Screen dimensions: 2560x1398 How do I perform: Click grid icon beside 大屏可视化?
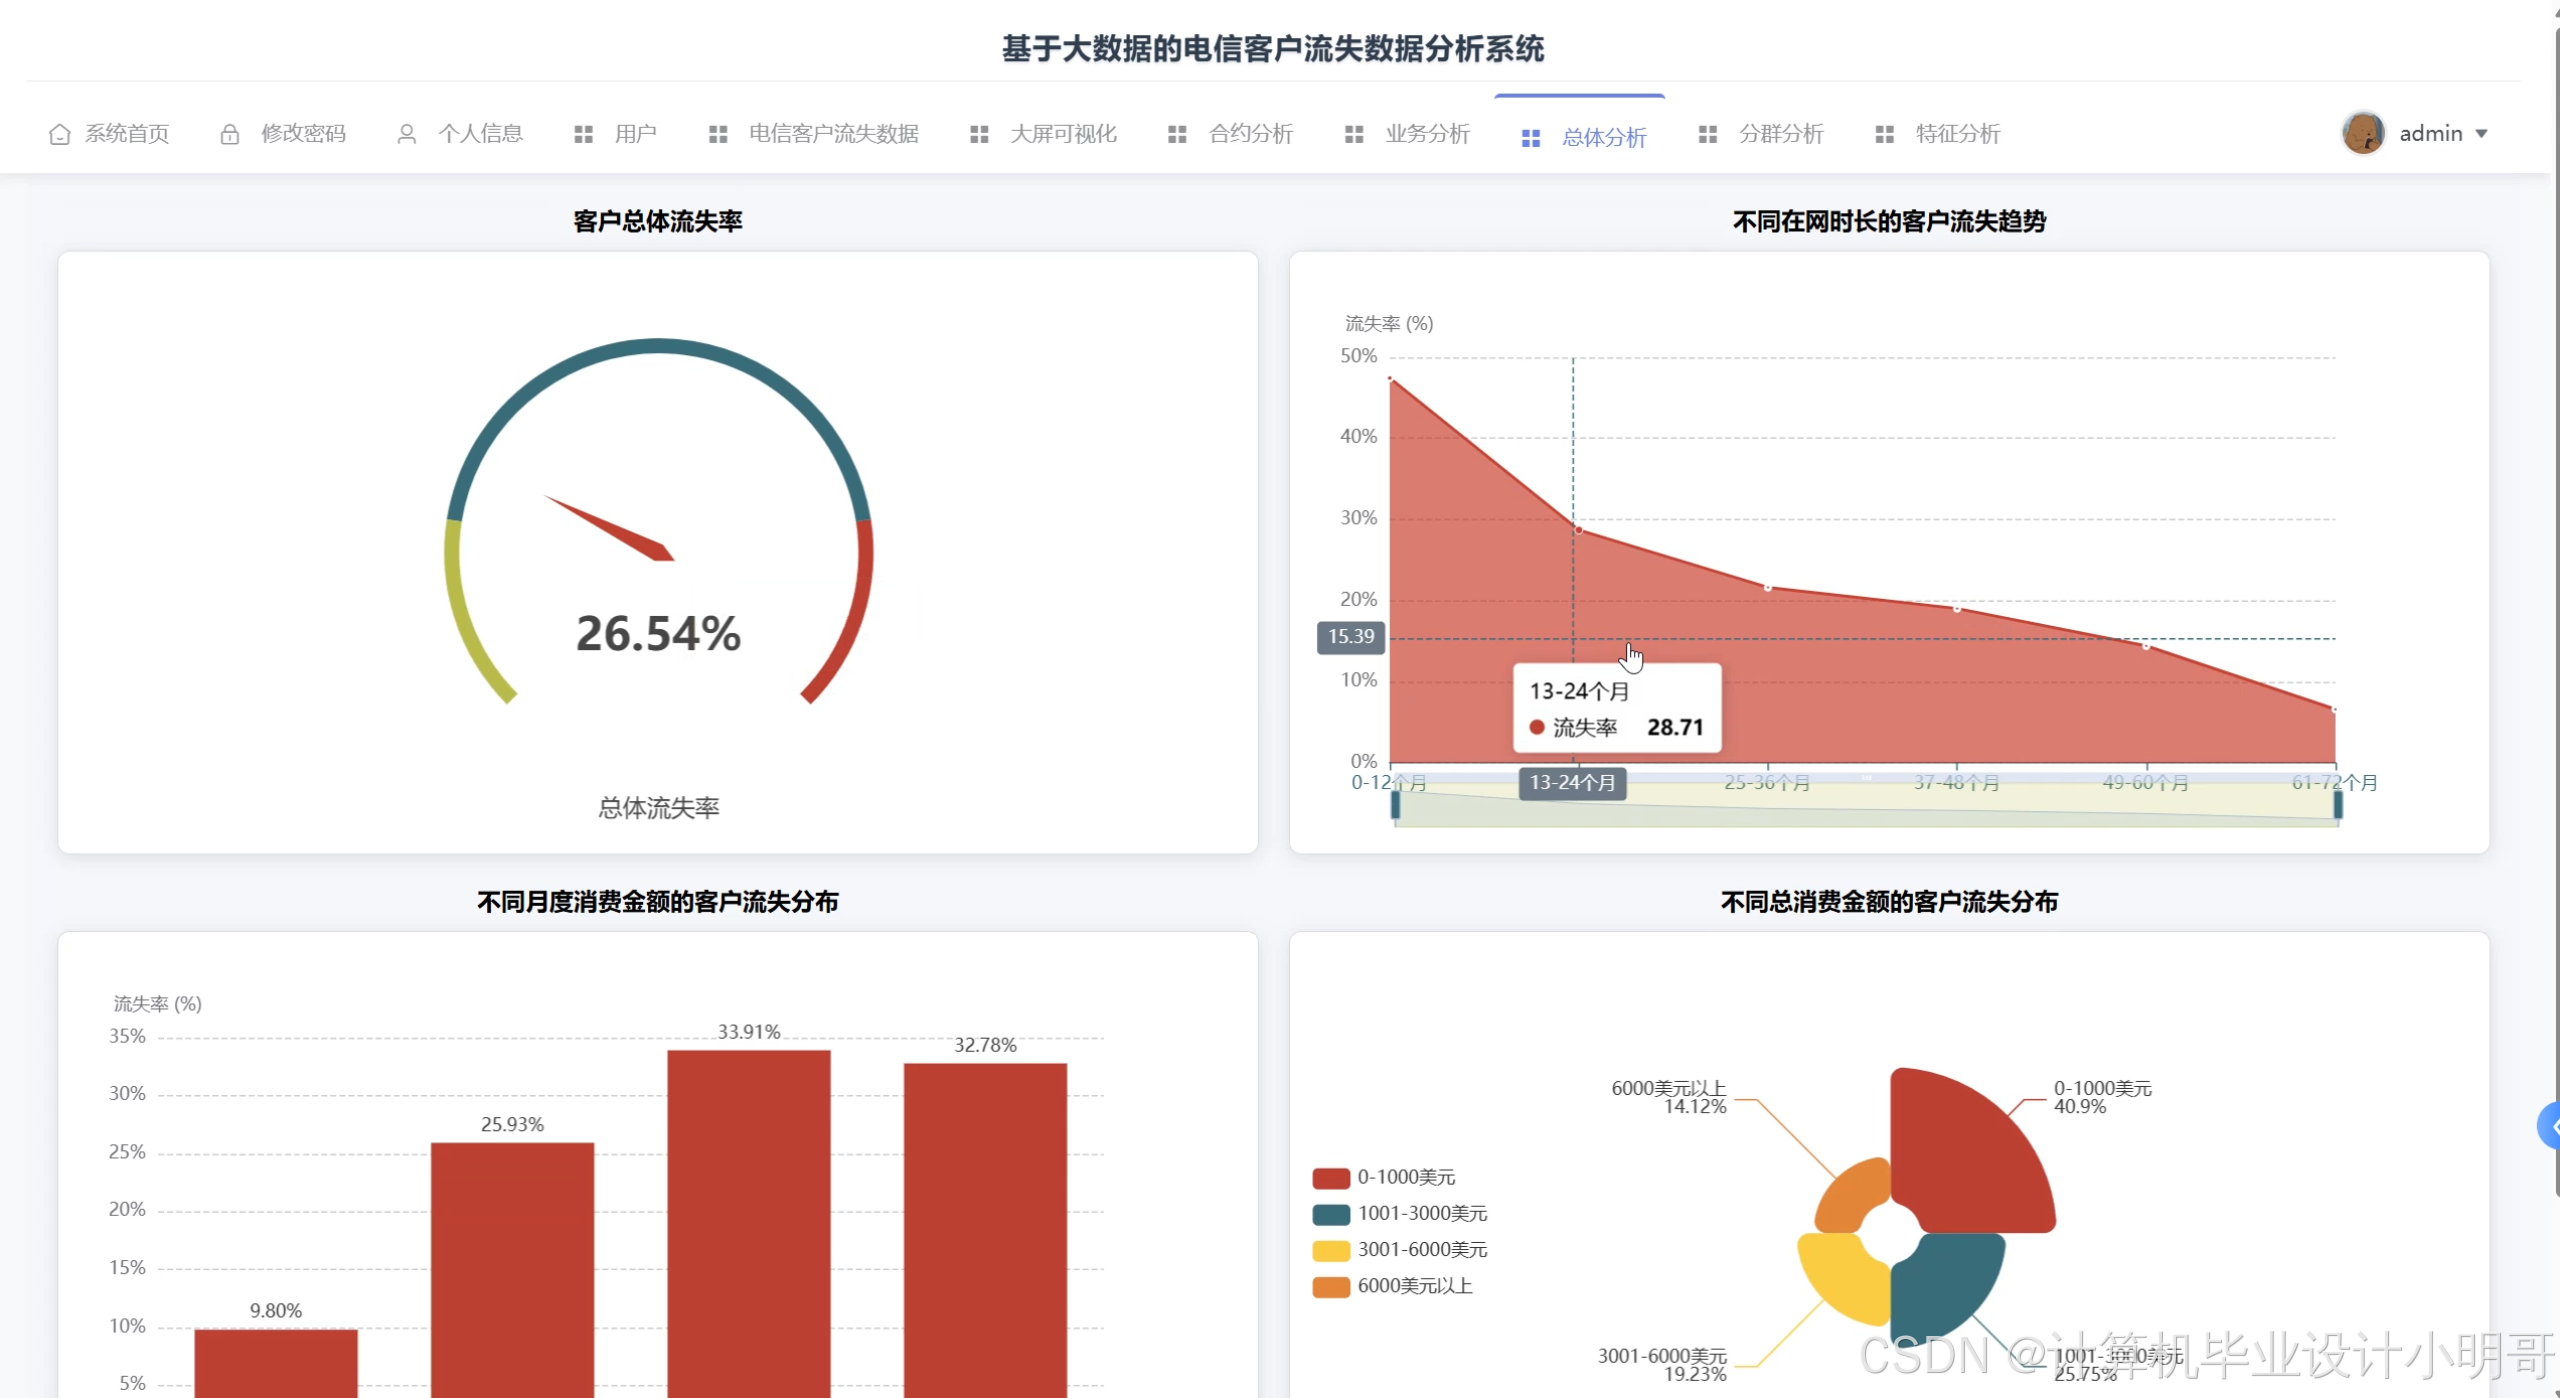tap(979, 134)
